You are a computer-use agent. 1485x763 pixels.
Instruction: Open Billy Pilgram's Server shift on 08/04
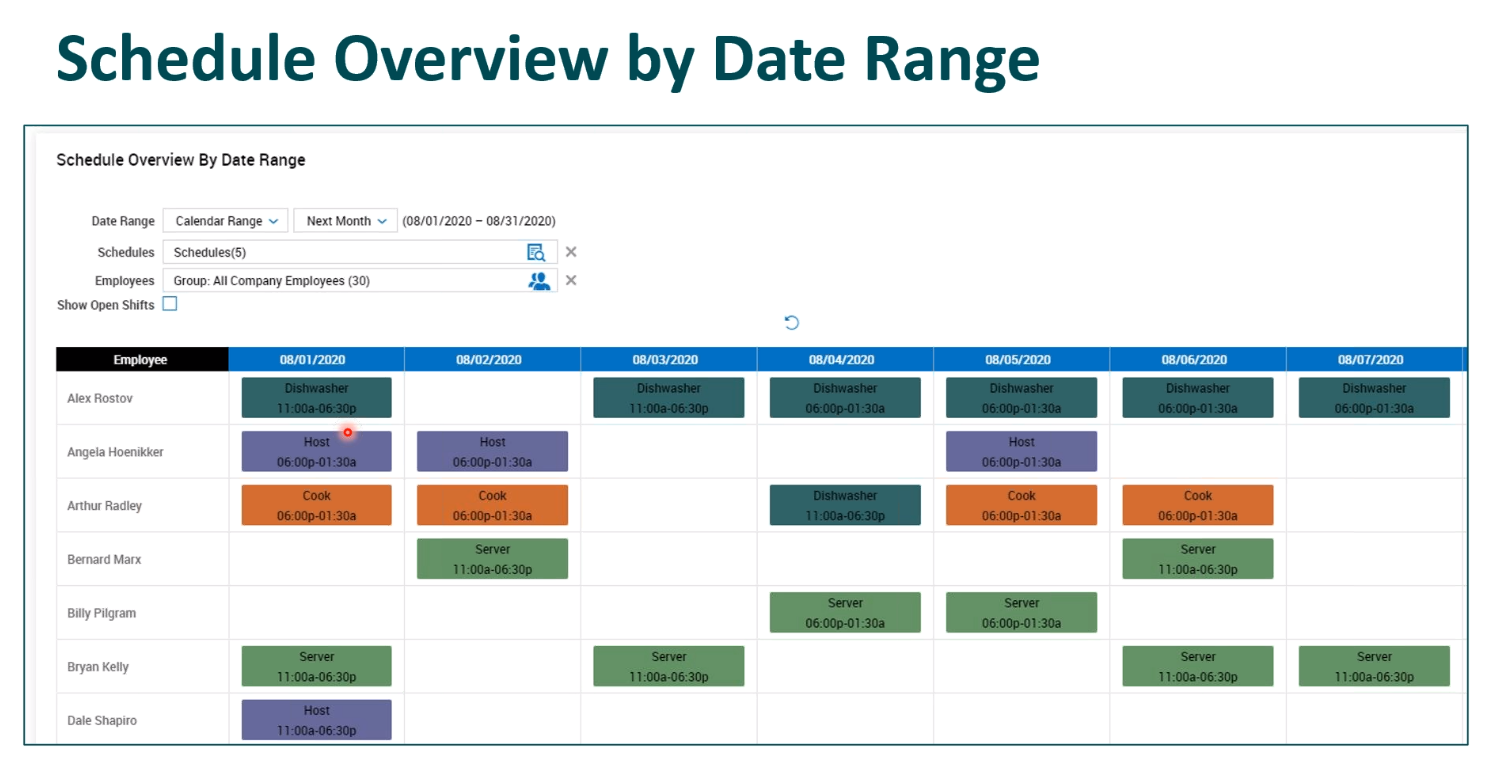click(845, 613)
